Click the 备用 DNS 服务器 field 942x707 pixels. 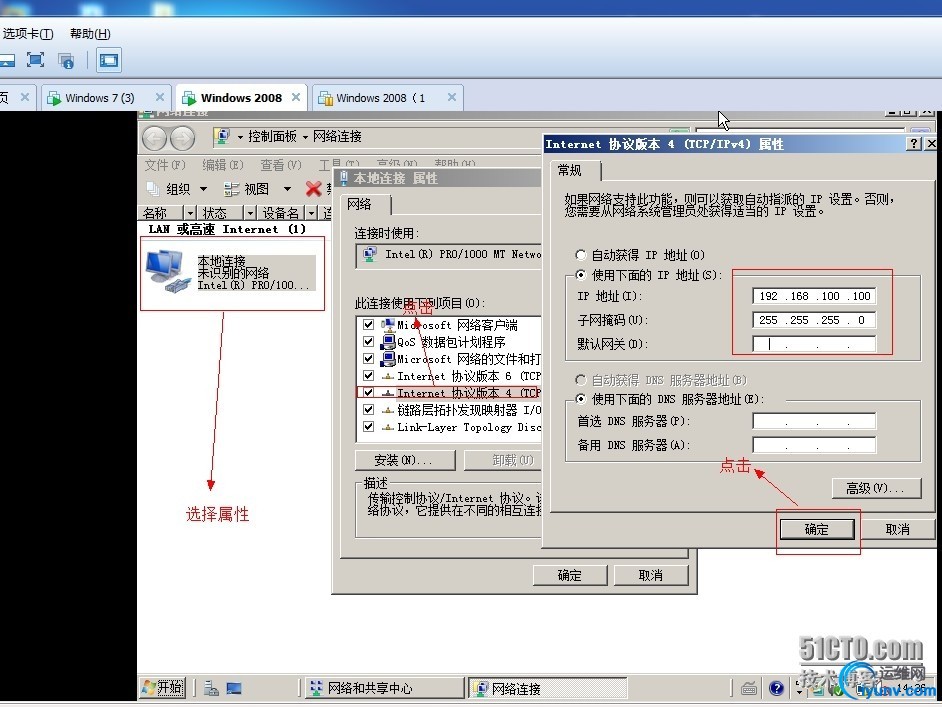click(813, 445)
